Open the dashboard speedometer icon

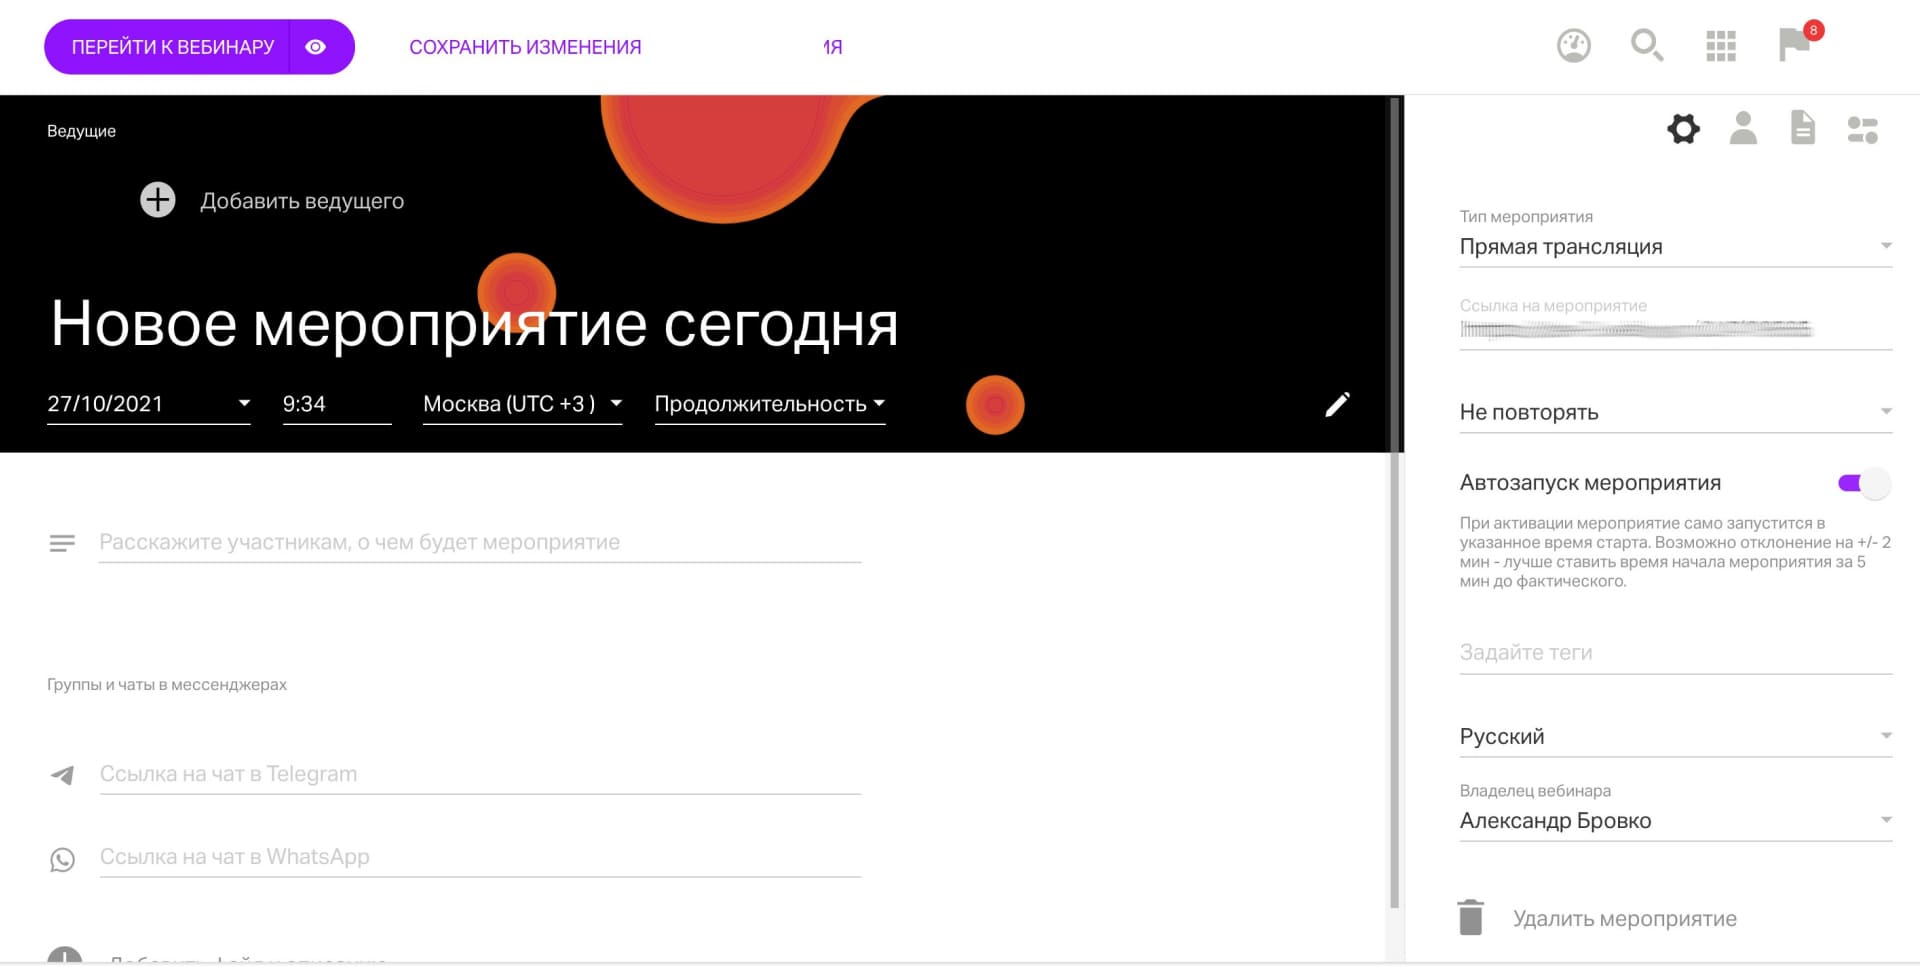tap(1573, 46)
